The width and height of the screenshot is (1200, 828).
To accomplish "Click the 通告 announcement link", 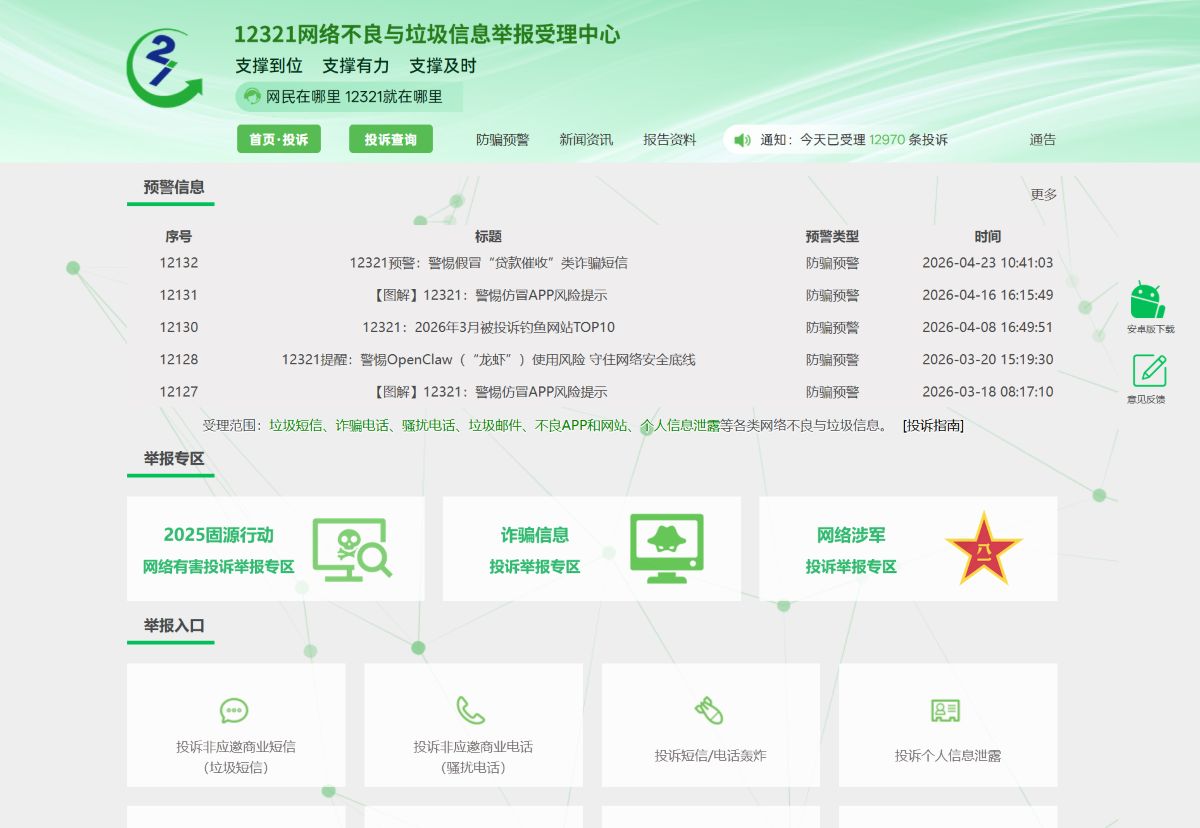I will [x=1042, y=139].
